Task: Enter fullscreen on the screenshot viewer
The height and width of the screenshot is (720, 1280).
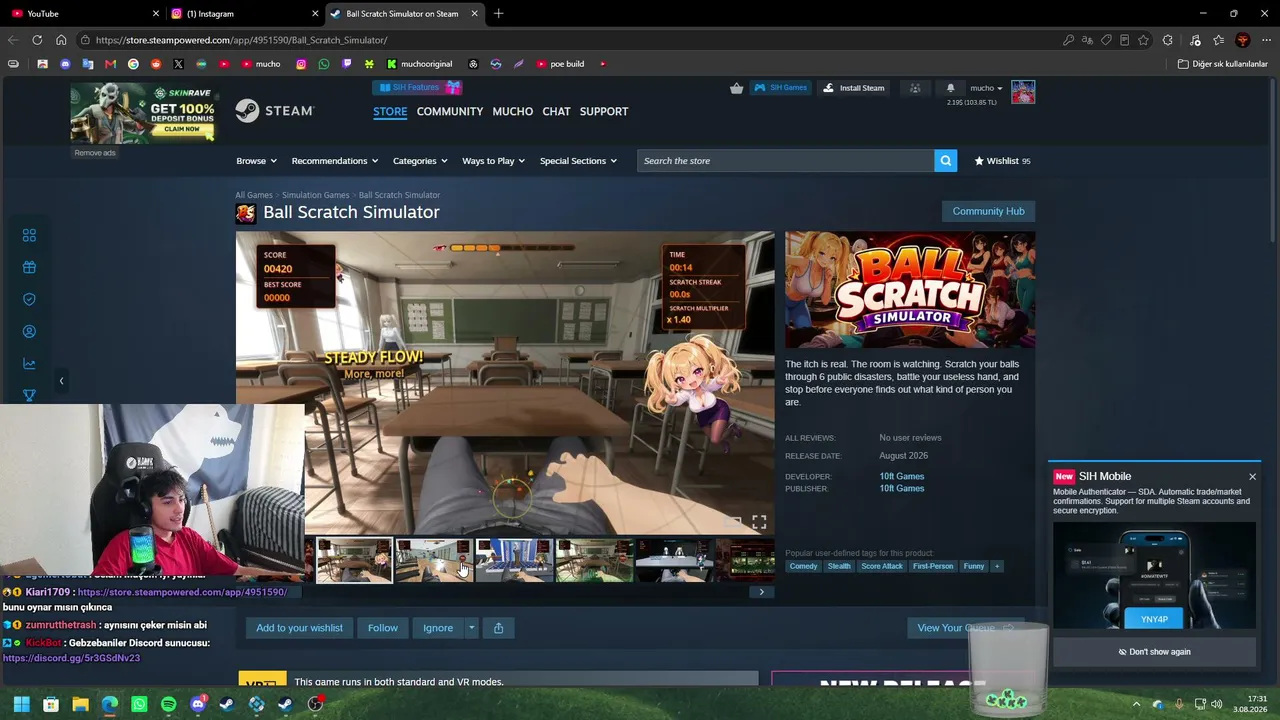Action: (759, 522)
